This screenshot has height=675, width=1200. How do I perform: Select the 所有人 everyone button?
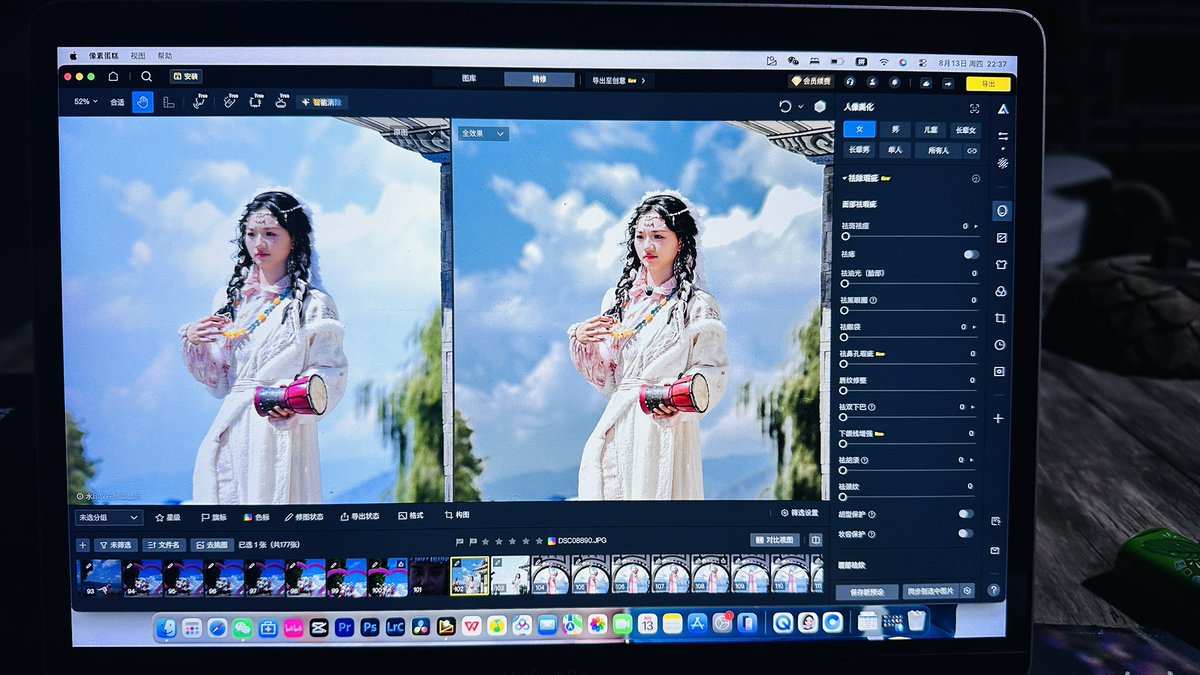[937, 151]
